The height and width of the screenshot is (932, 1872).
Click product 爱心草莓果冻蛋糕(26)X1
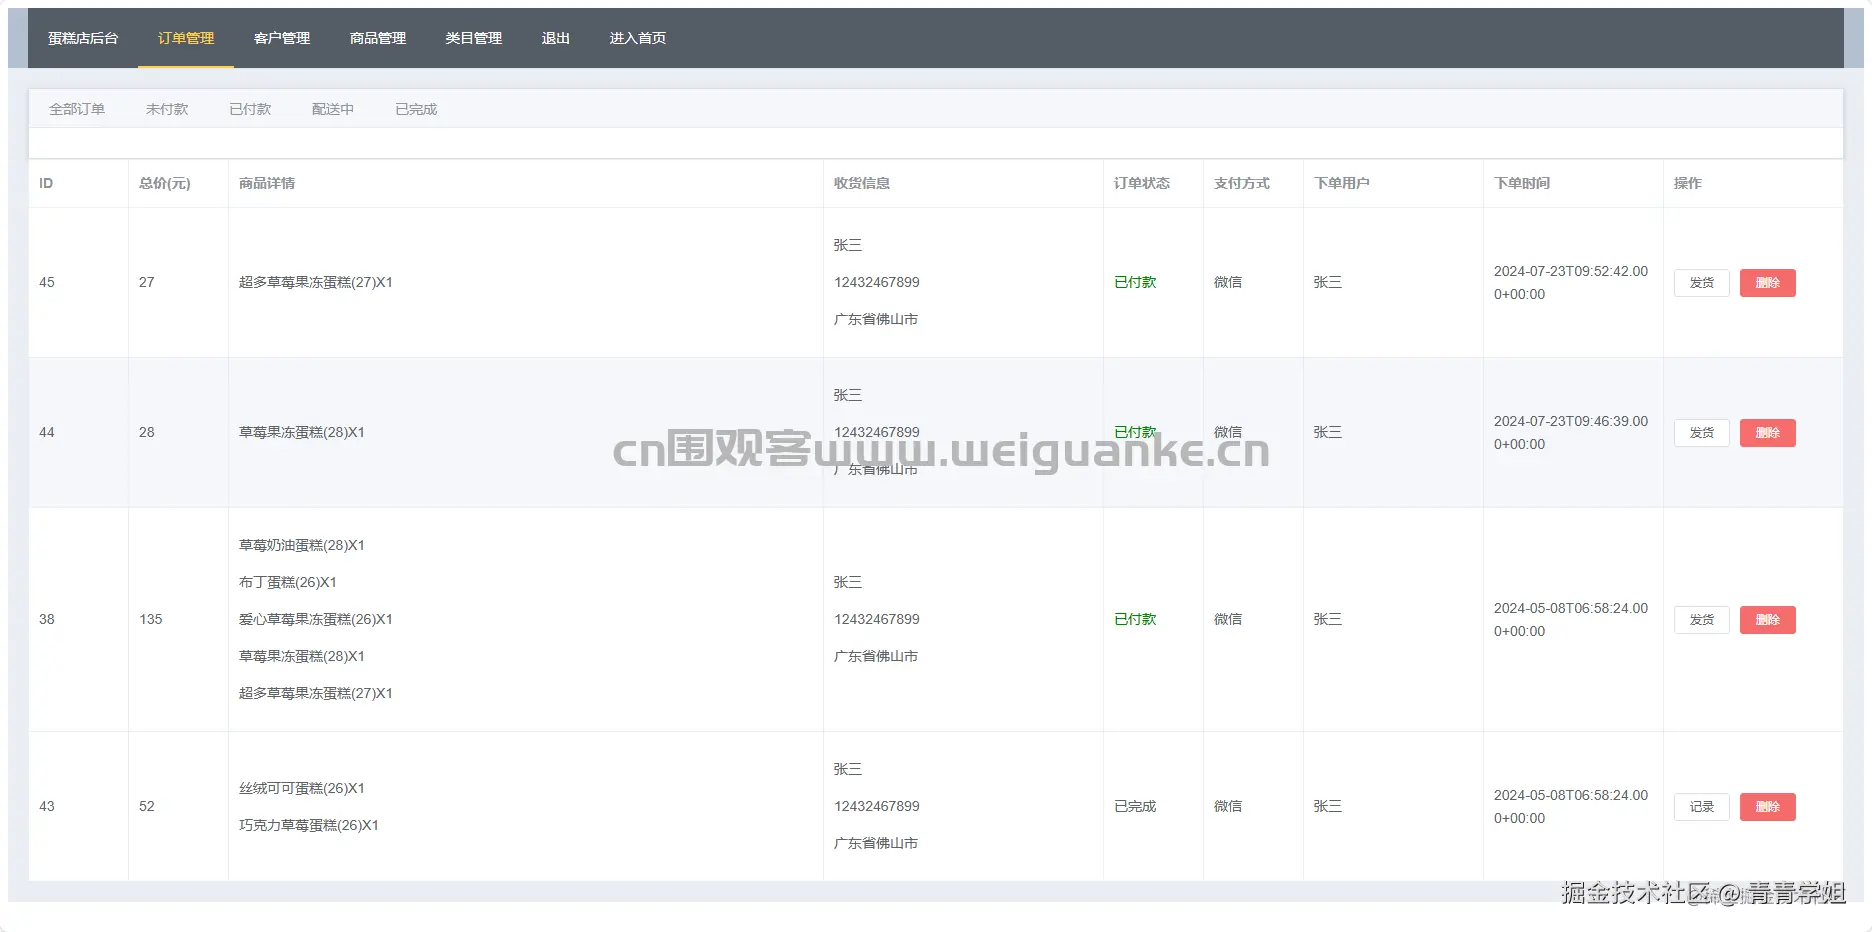click(x=316, y=619)
